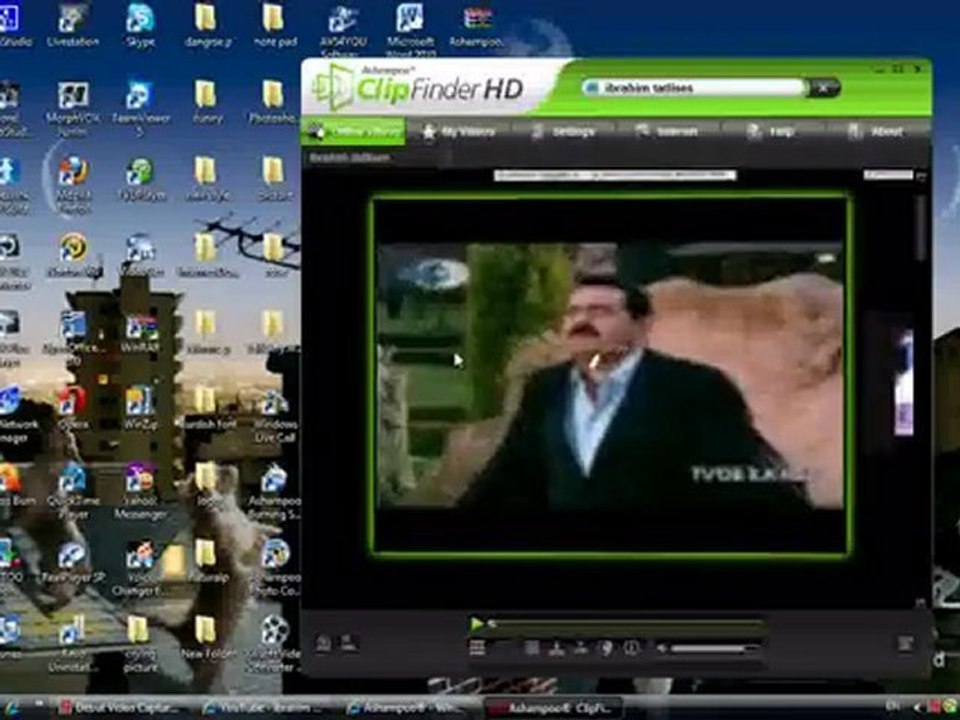Open the Revo Uninstaller desktop shortcut
The width and height of the screenshot is (960, 720).
72,643
